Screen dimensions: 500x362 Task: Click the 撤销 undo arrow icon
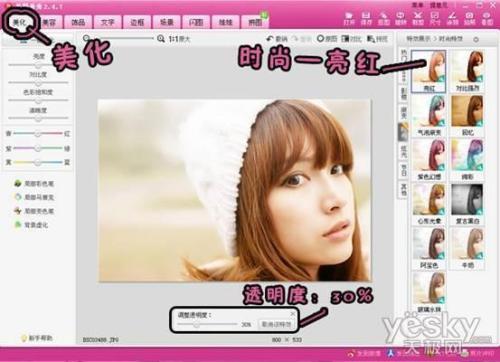click(270, 39)
